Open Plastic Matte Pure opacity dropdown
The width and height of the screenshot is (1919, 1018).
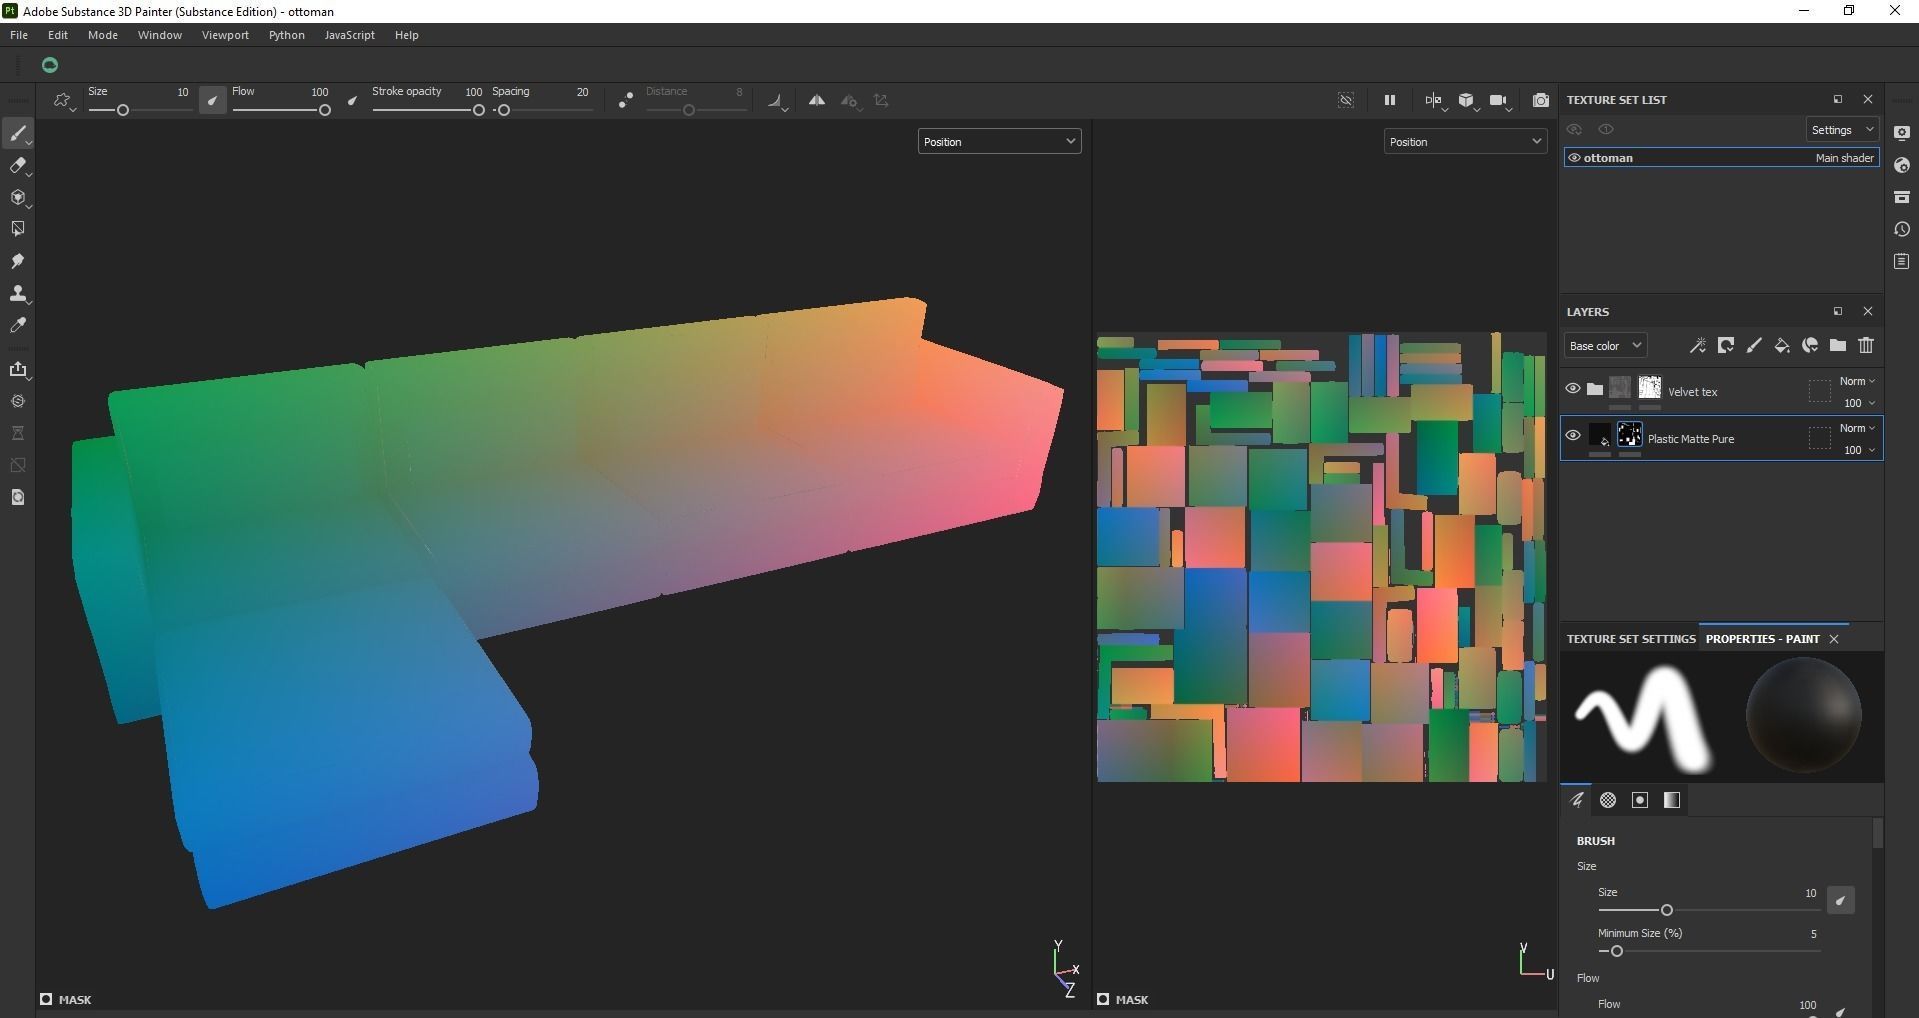[1859, 450]
